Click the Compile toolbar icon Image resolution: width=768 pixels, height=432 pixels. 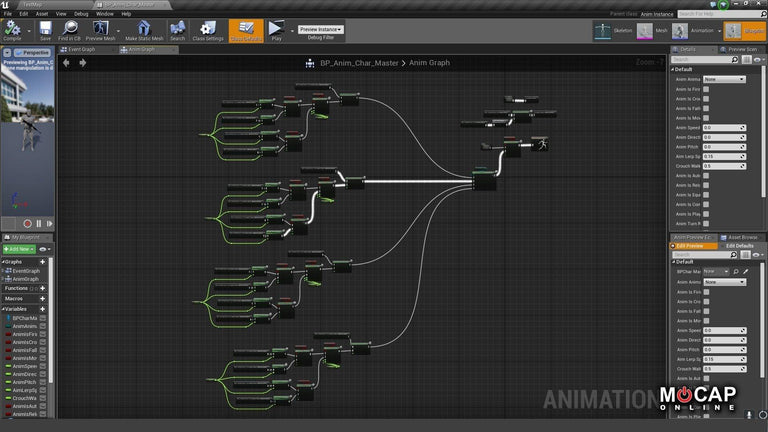click(14, 30)
